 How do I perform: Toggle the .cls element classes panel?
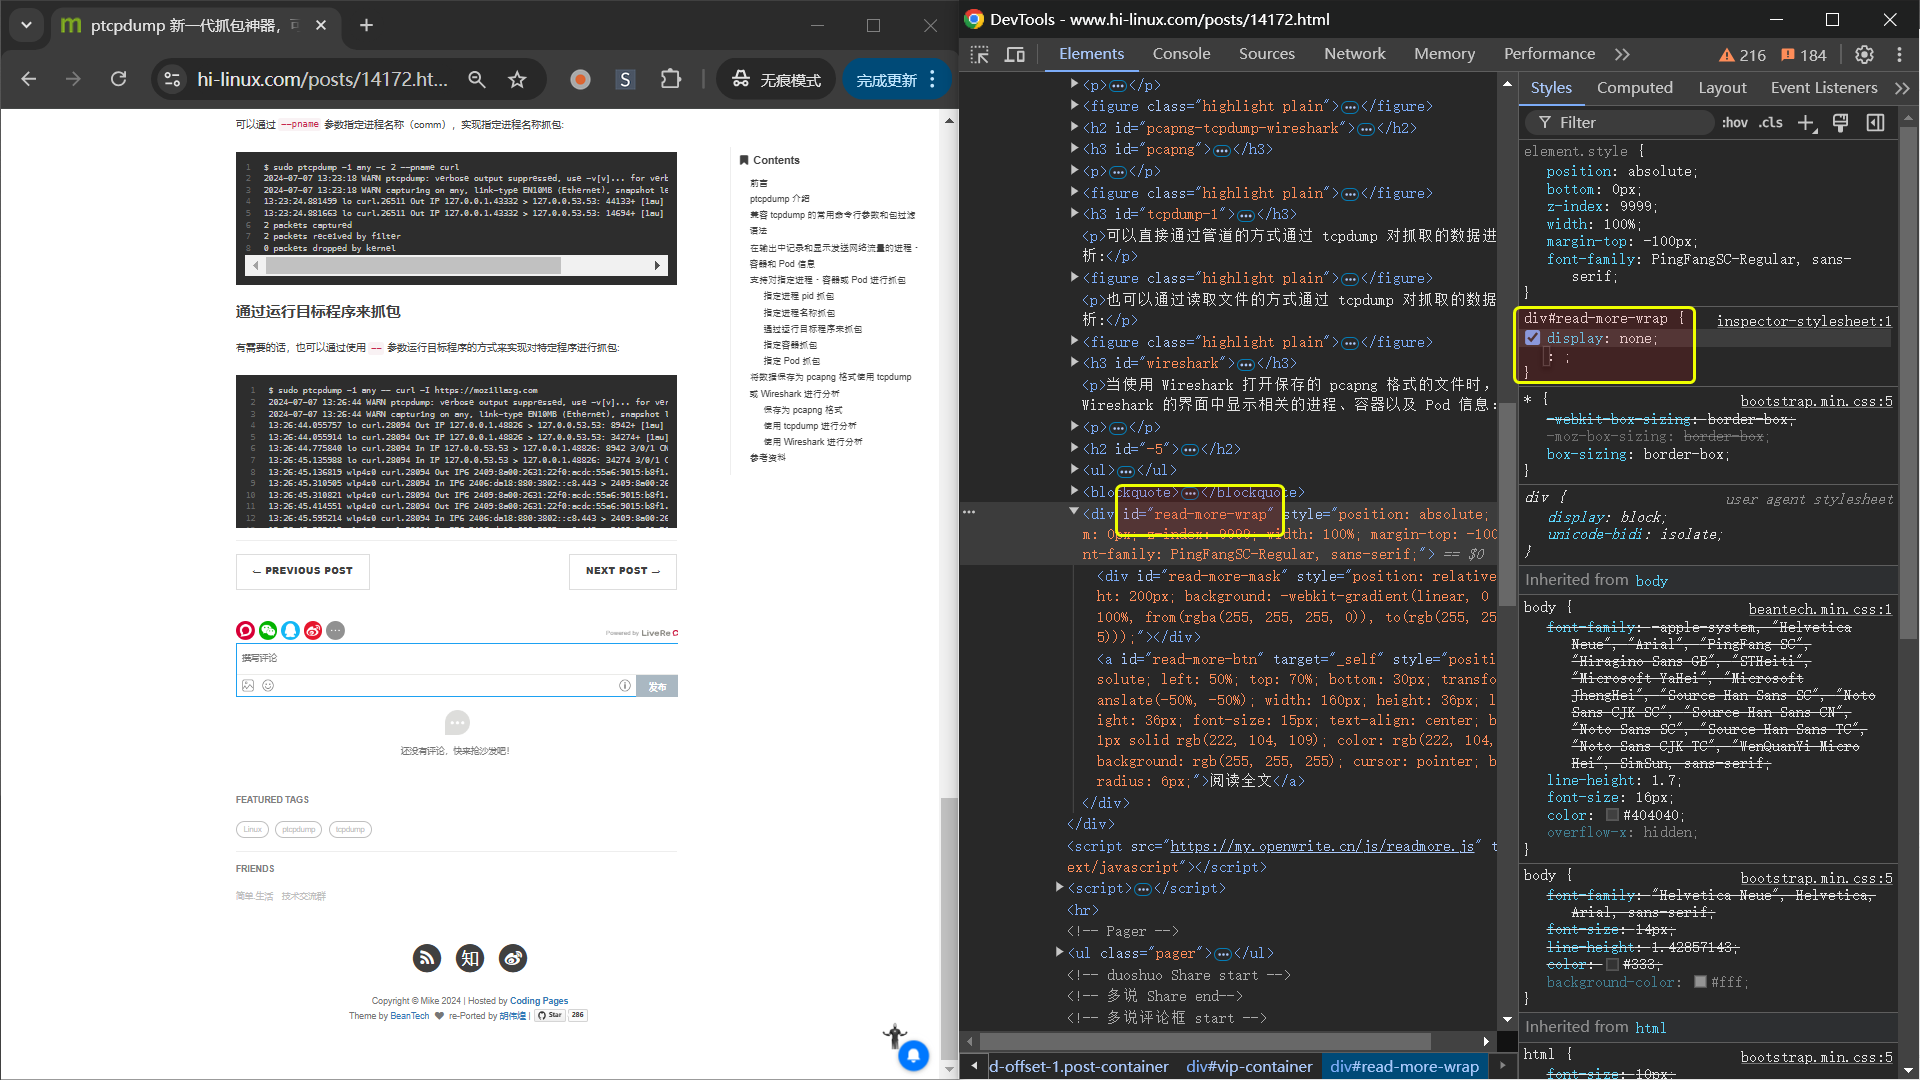(x=1771, y=122)
